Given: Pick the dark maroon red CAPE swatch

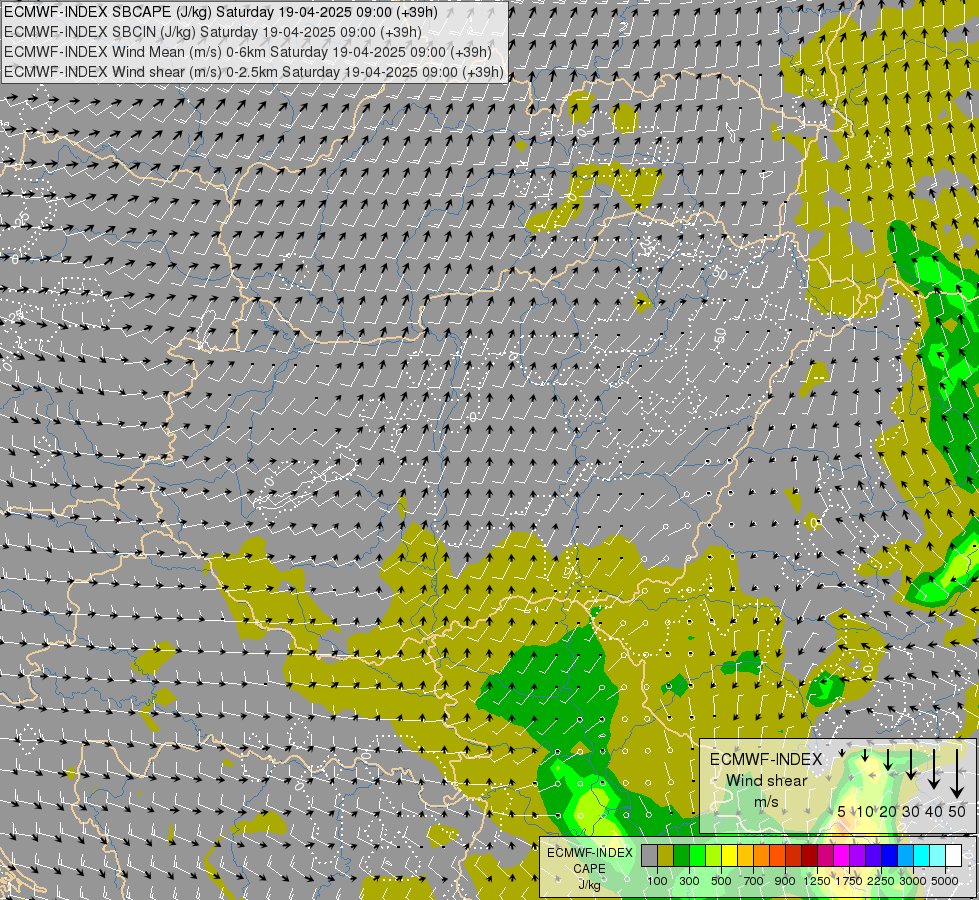Looking at the screenshot, I should coord(810,856).
